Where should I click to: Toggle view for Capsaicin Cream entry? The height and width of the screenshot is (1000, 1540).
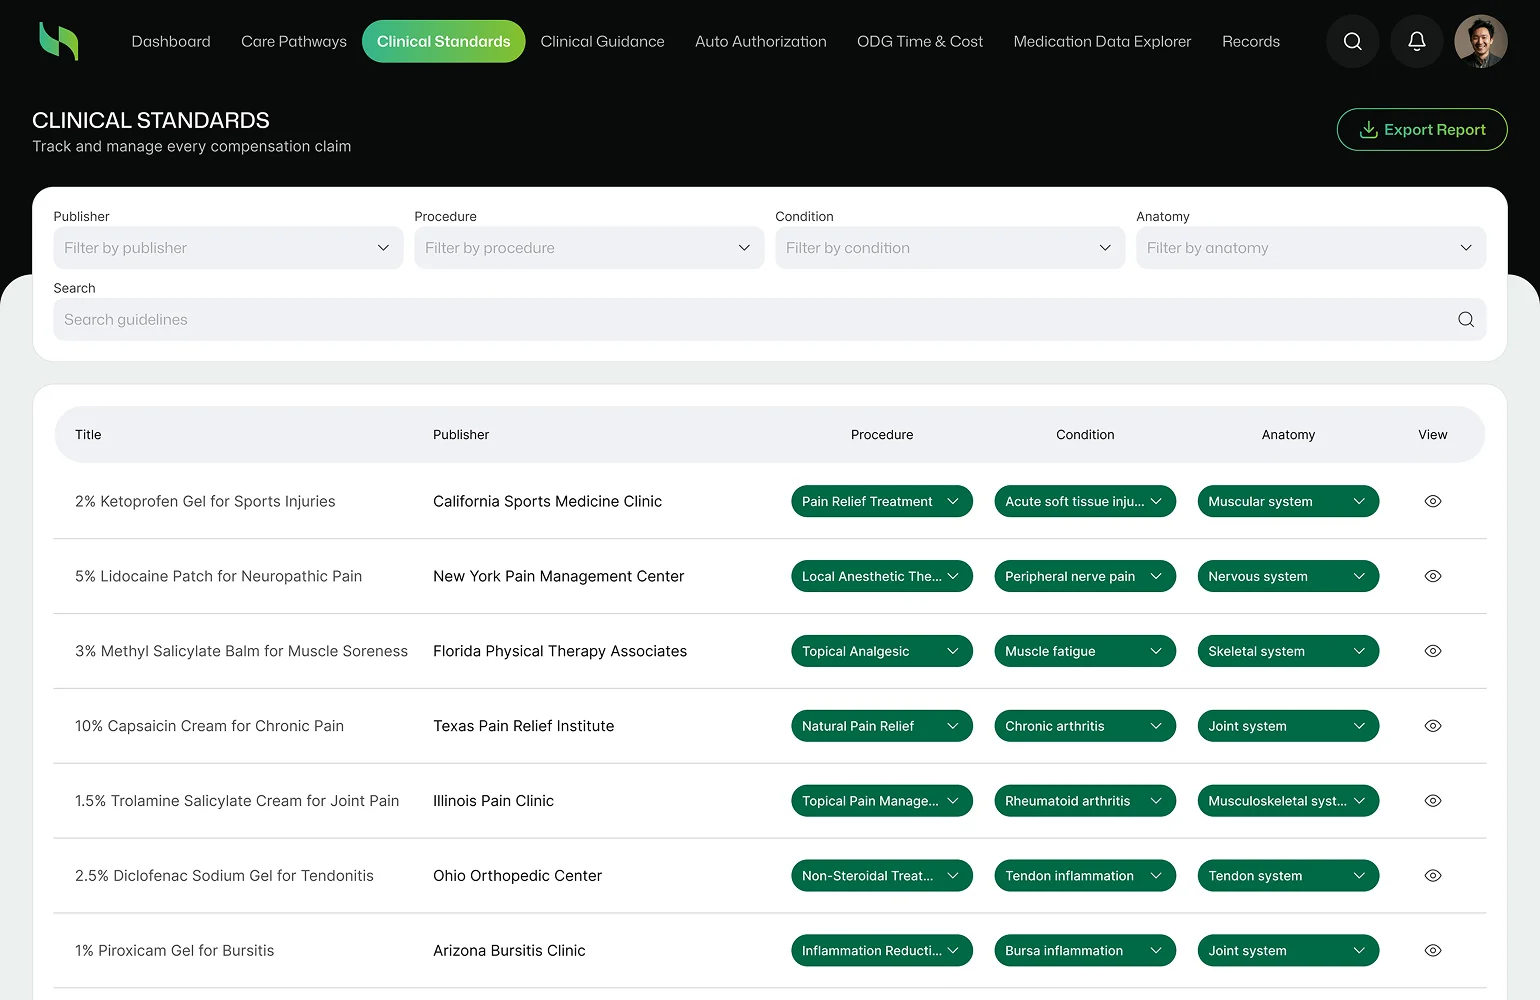pos(1432,726)
